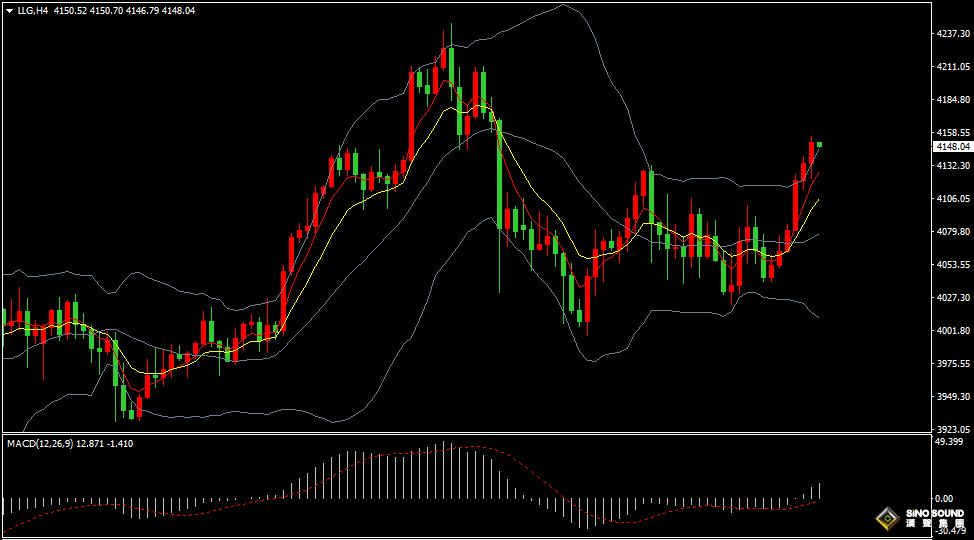Click the 4150.52 open price in header
The image size is (974, 540).
tap(72, 10)
